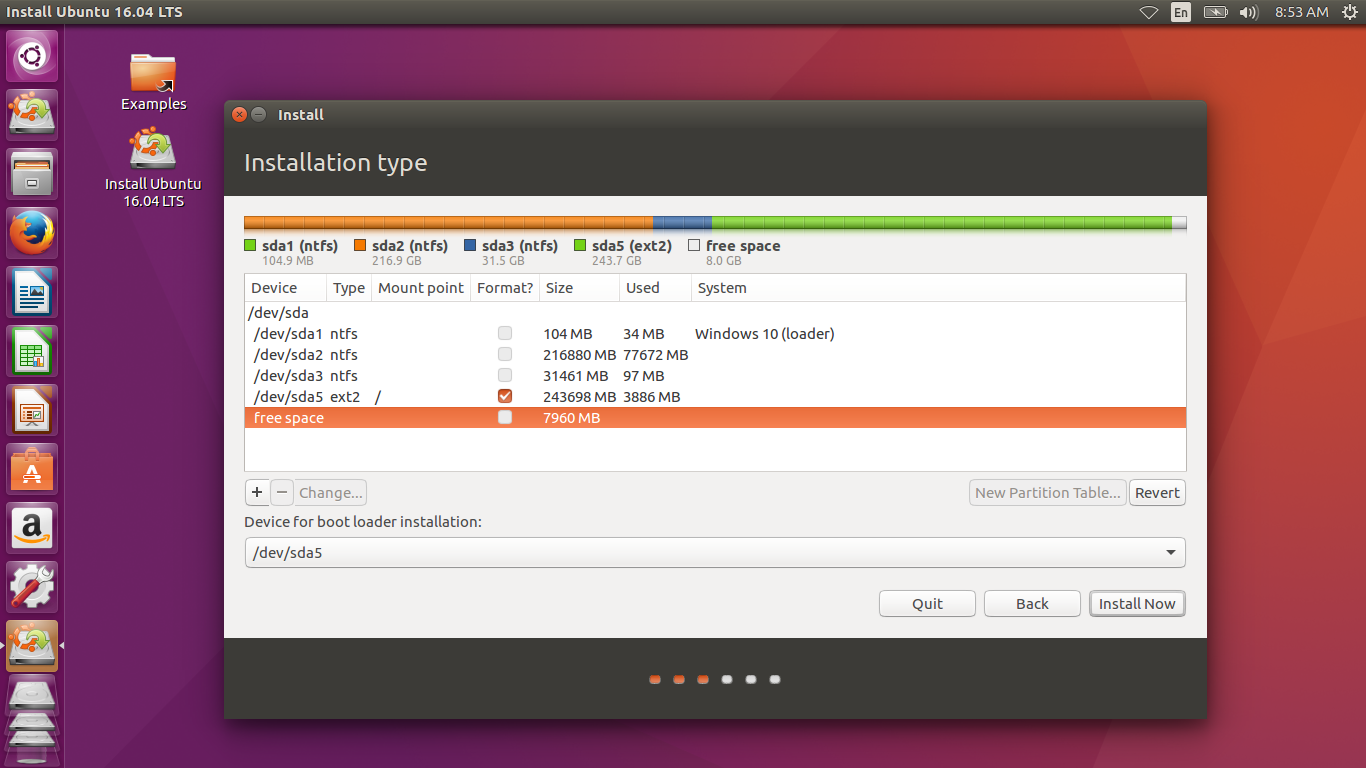This screenshot has height=768, width=1366.
Task: Click the sda5 (ext2) legend color square
Action: [x=580, y=245]
